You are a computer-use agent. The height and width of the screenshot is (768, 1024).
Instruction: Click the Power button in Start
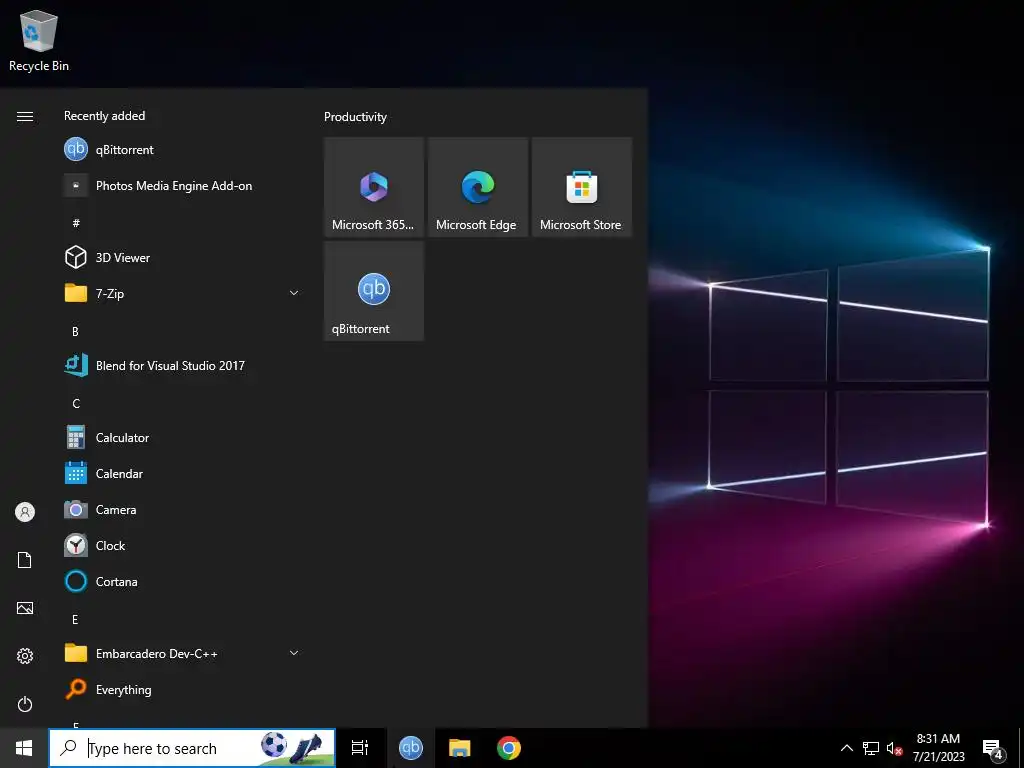point(25,704)
